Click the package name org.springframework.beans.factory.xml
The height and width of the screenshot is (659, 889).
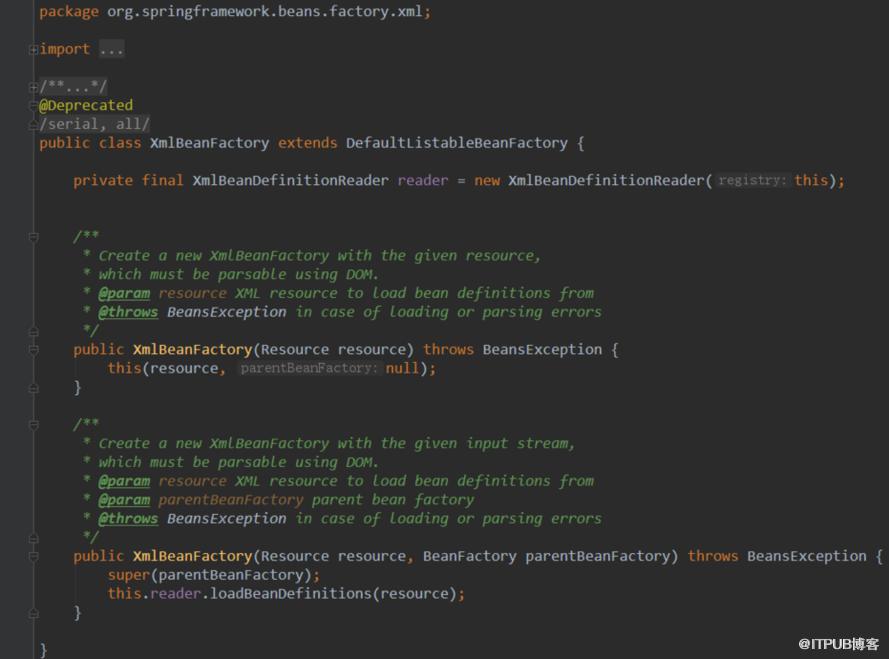265,11
